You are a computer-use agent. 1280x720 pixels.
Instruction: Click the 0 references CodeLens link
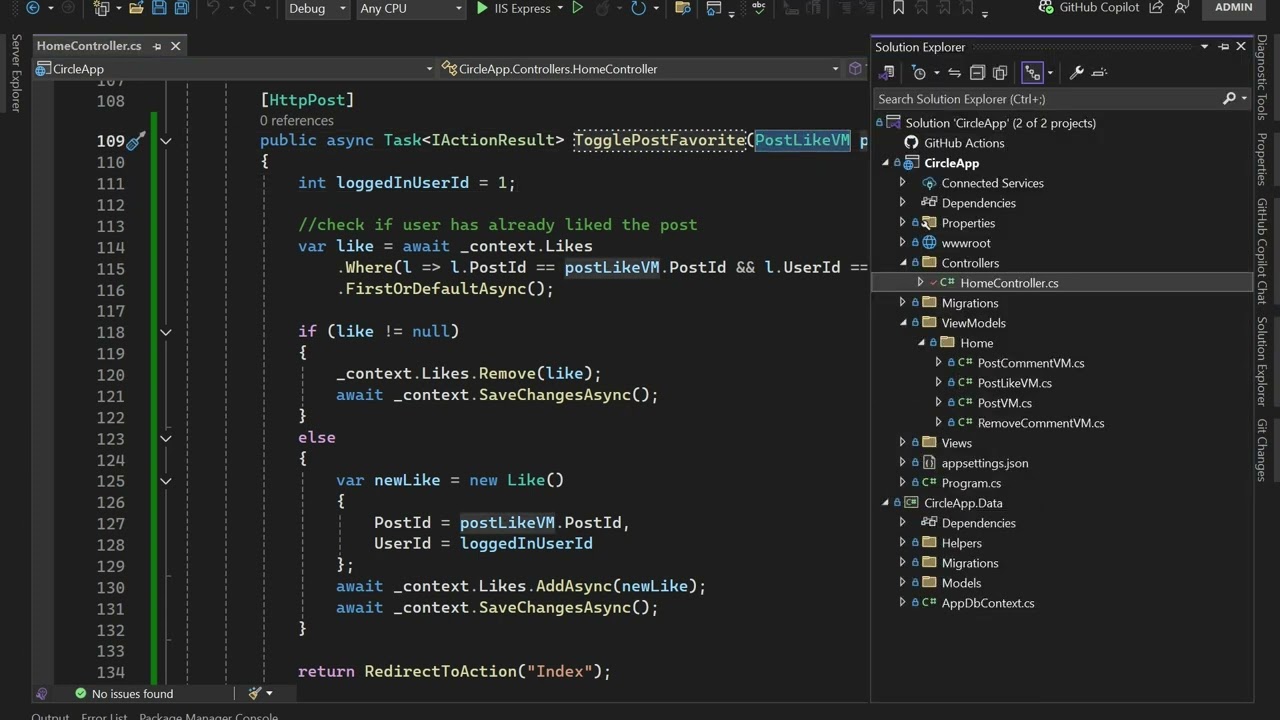point(297,121)
